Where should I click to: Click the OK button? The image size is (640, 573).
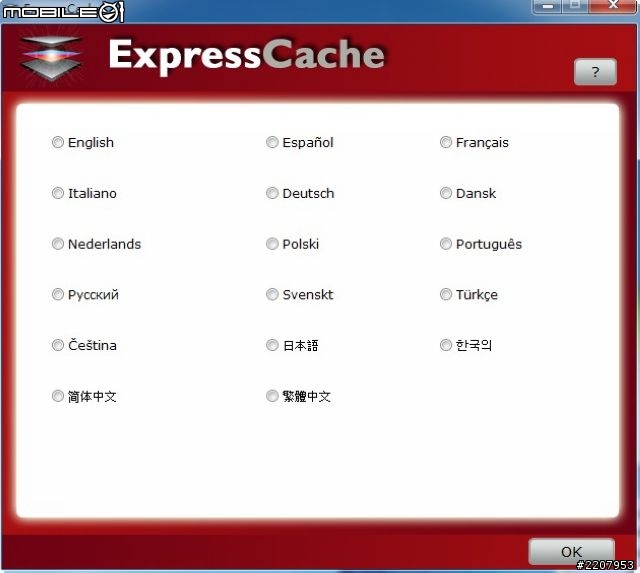pos(571,552)
